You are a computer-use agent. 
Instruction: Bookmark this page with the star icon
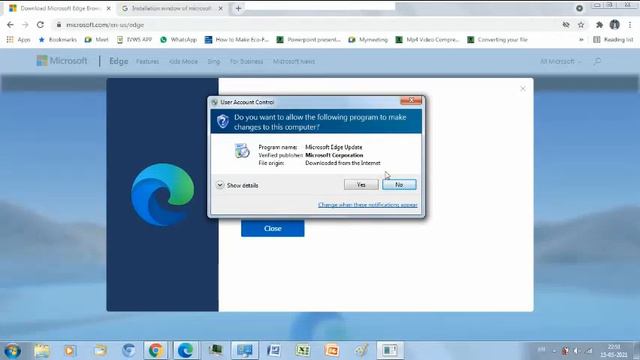581,25
